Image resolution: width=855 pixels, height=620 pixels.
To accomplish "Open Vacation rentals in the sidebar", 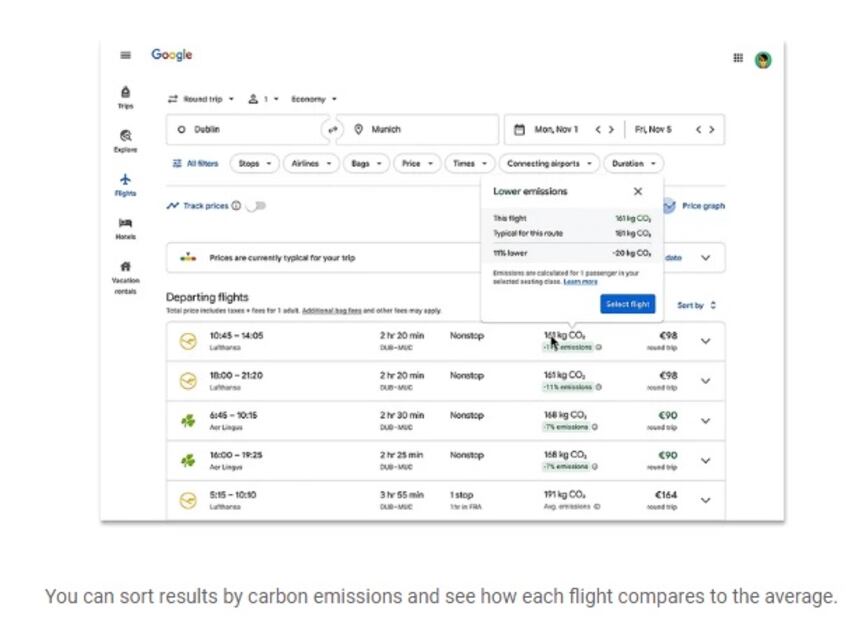I will coord(125,273).
